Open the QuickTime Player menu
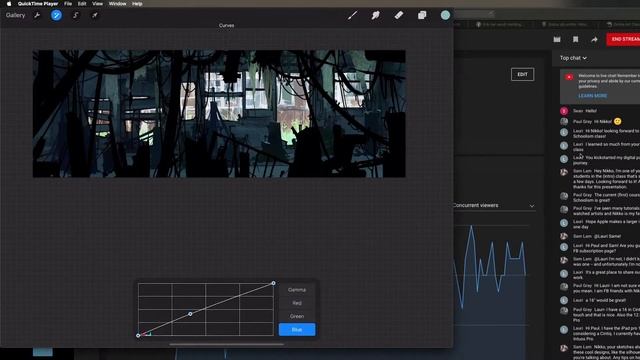This screenshot has width=640, height=360. pos(38,4)
